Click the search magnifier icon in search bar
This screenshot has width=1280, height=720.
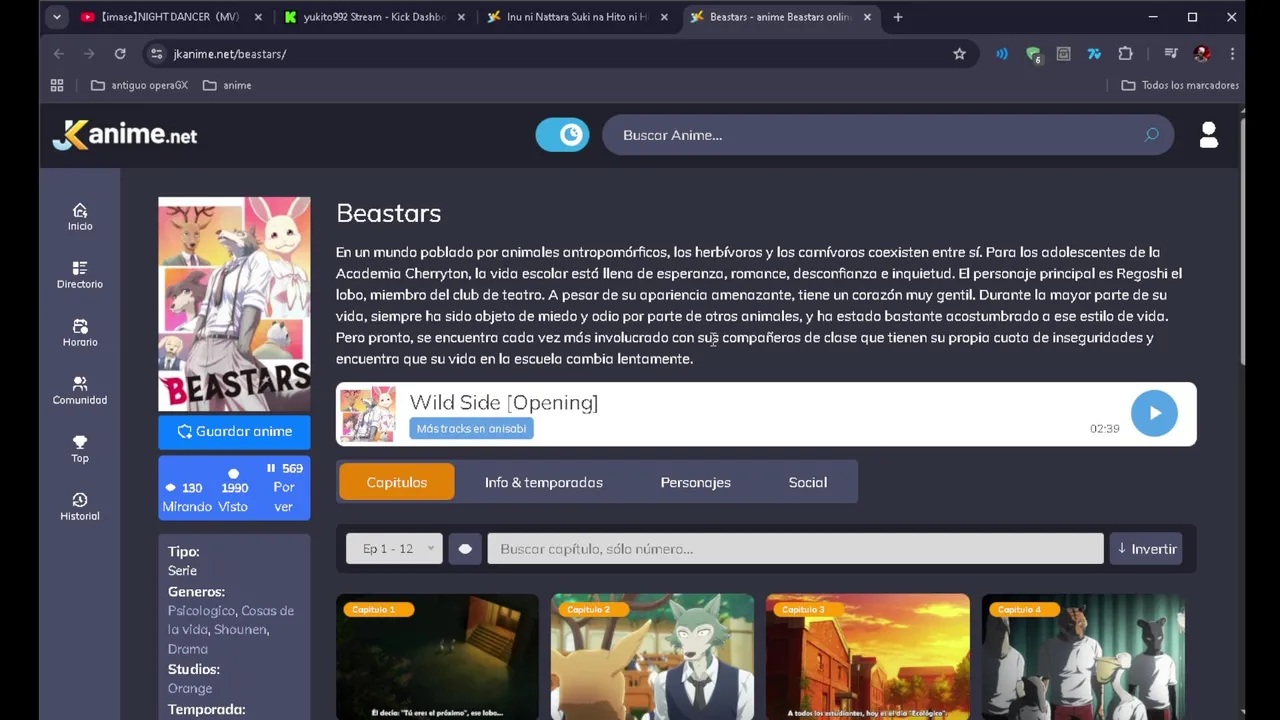[x=1151, y=135]
